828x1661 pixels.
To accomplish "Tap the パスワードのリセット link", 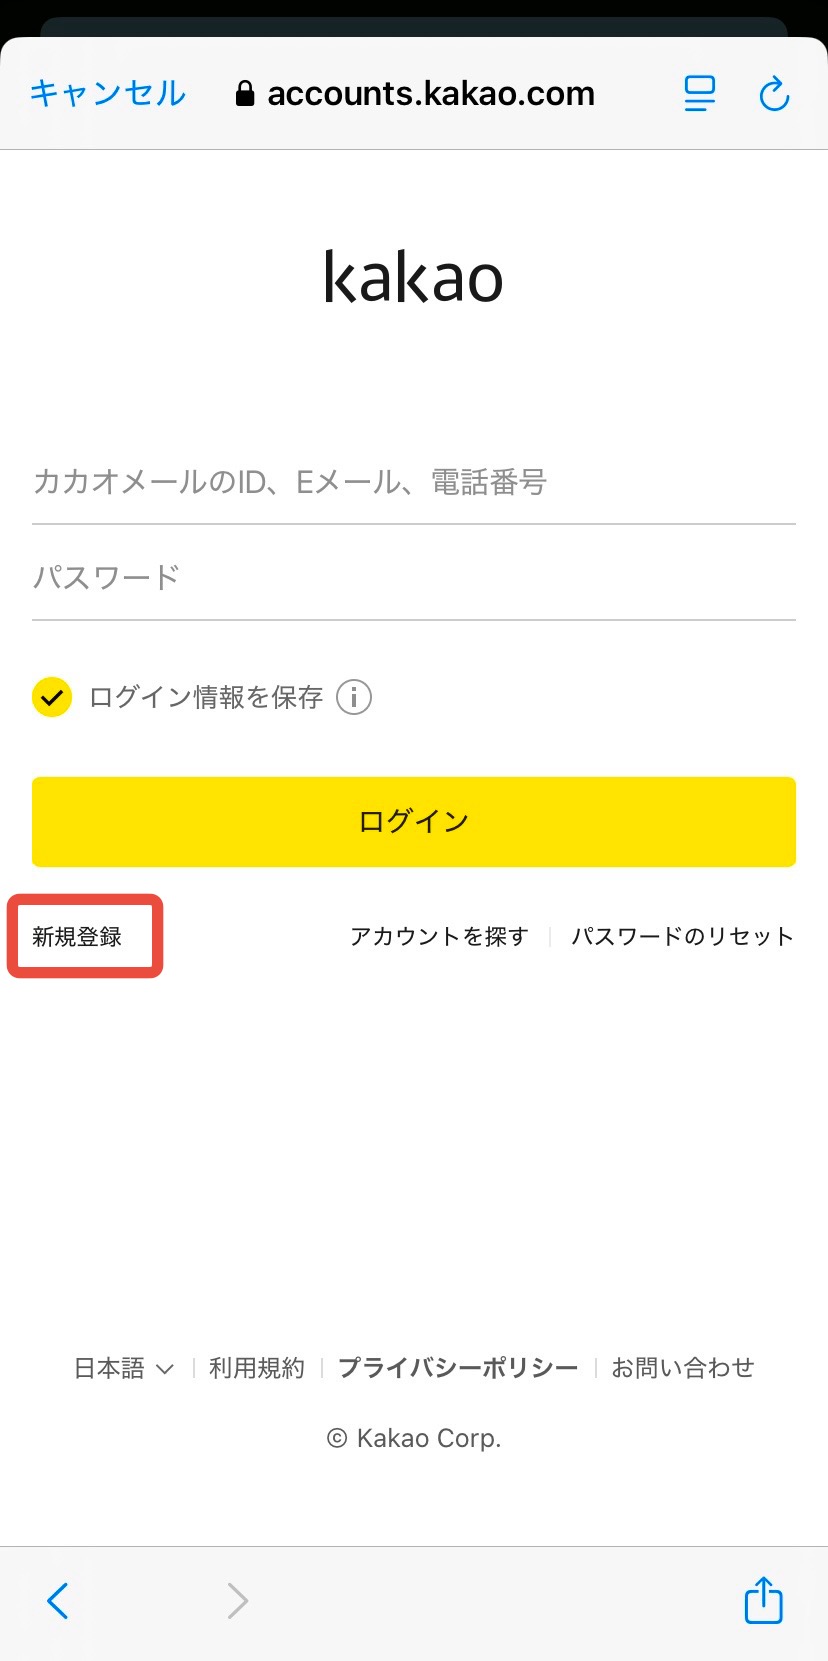I will [682, 937].
